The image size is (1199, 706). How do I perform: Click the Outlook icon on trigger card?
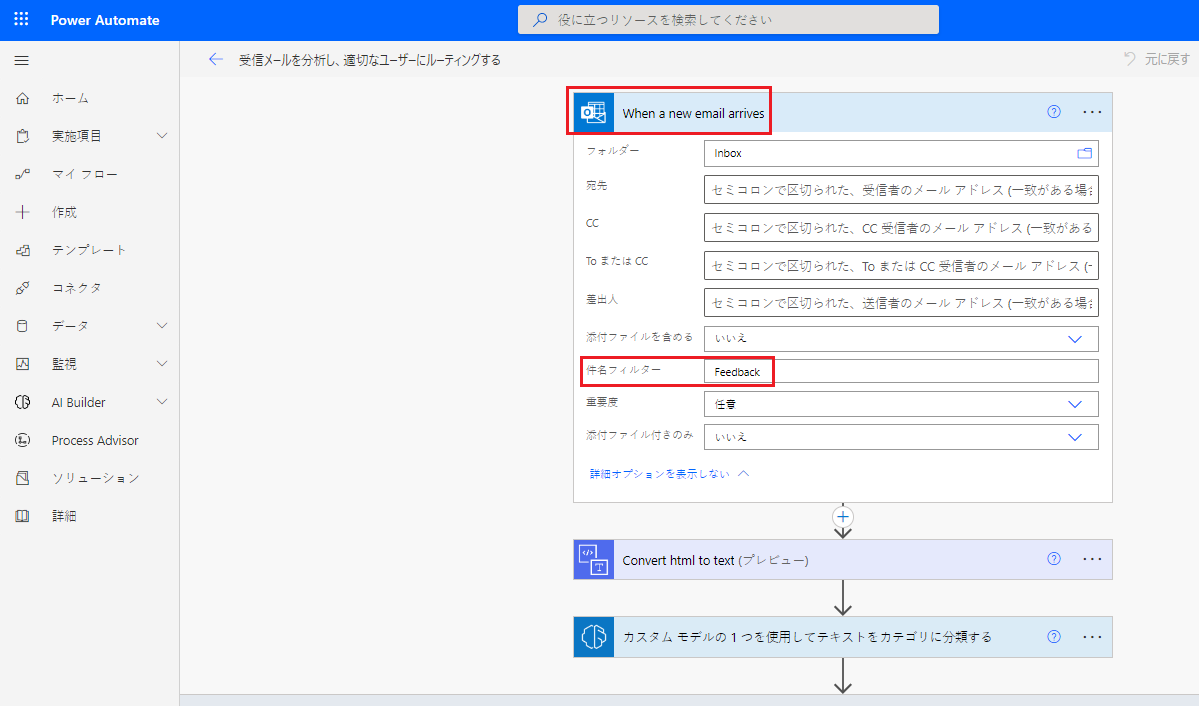point(593,112)
